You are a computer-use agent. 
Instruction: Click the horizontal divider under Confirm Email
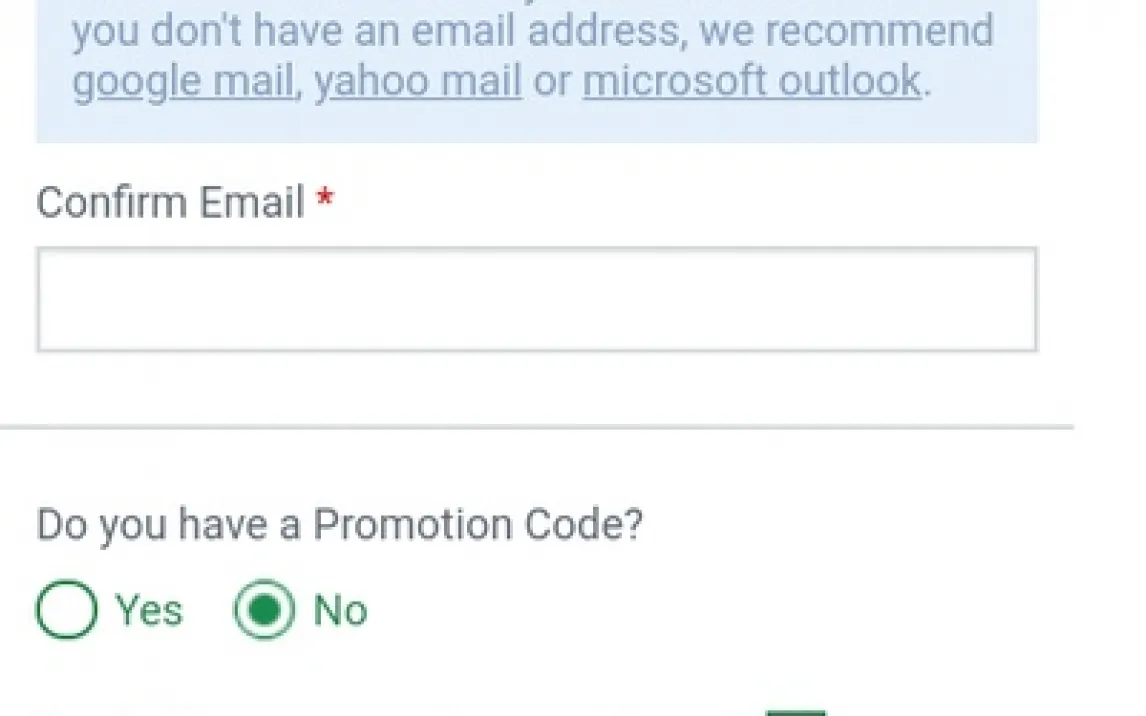(x=536, y=427)
